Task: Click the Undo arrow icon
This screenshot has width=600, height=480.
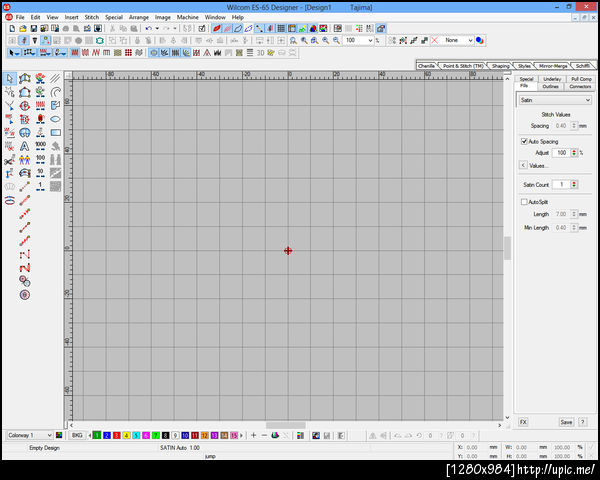Action: pyautogui.click(x=148, y=28)
